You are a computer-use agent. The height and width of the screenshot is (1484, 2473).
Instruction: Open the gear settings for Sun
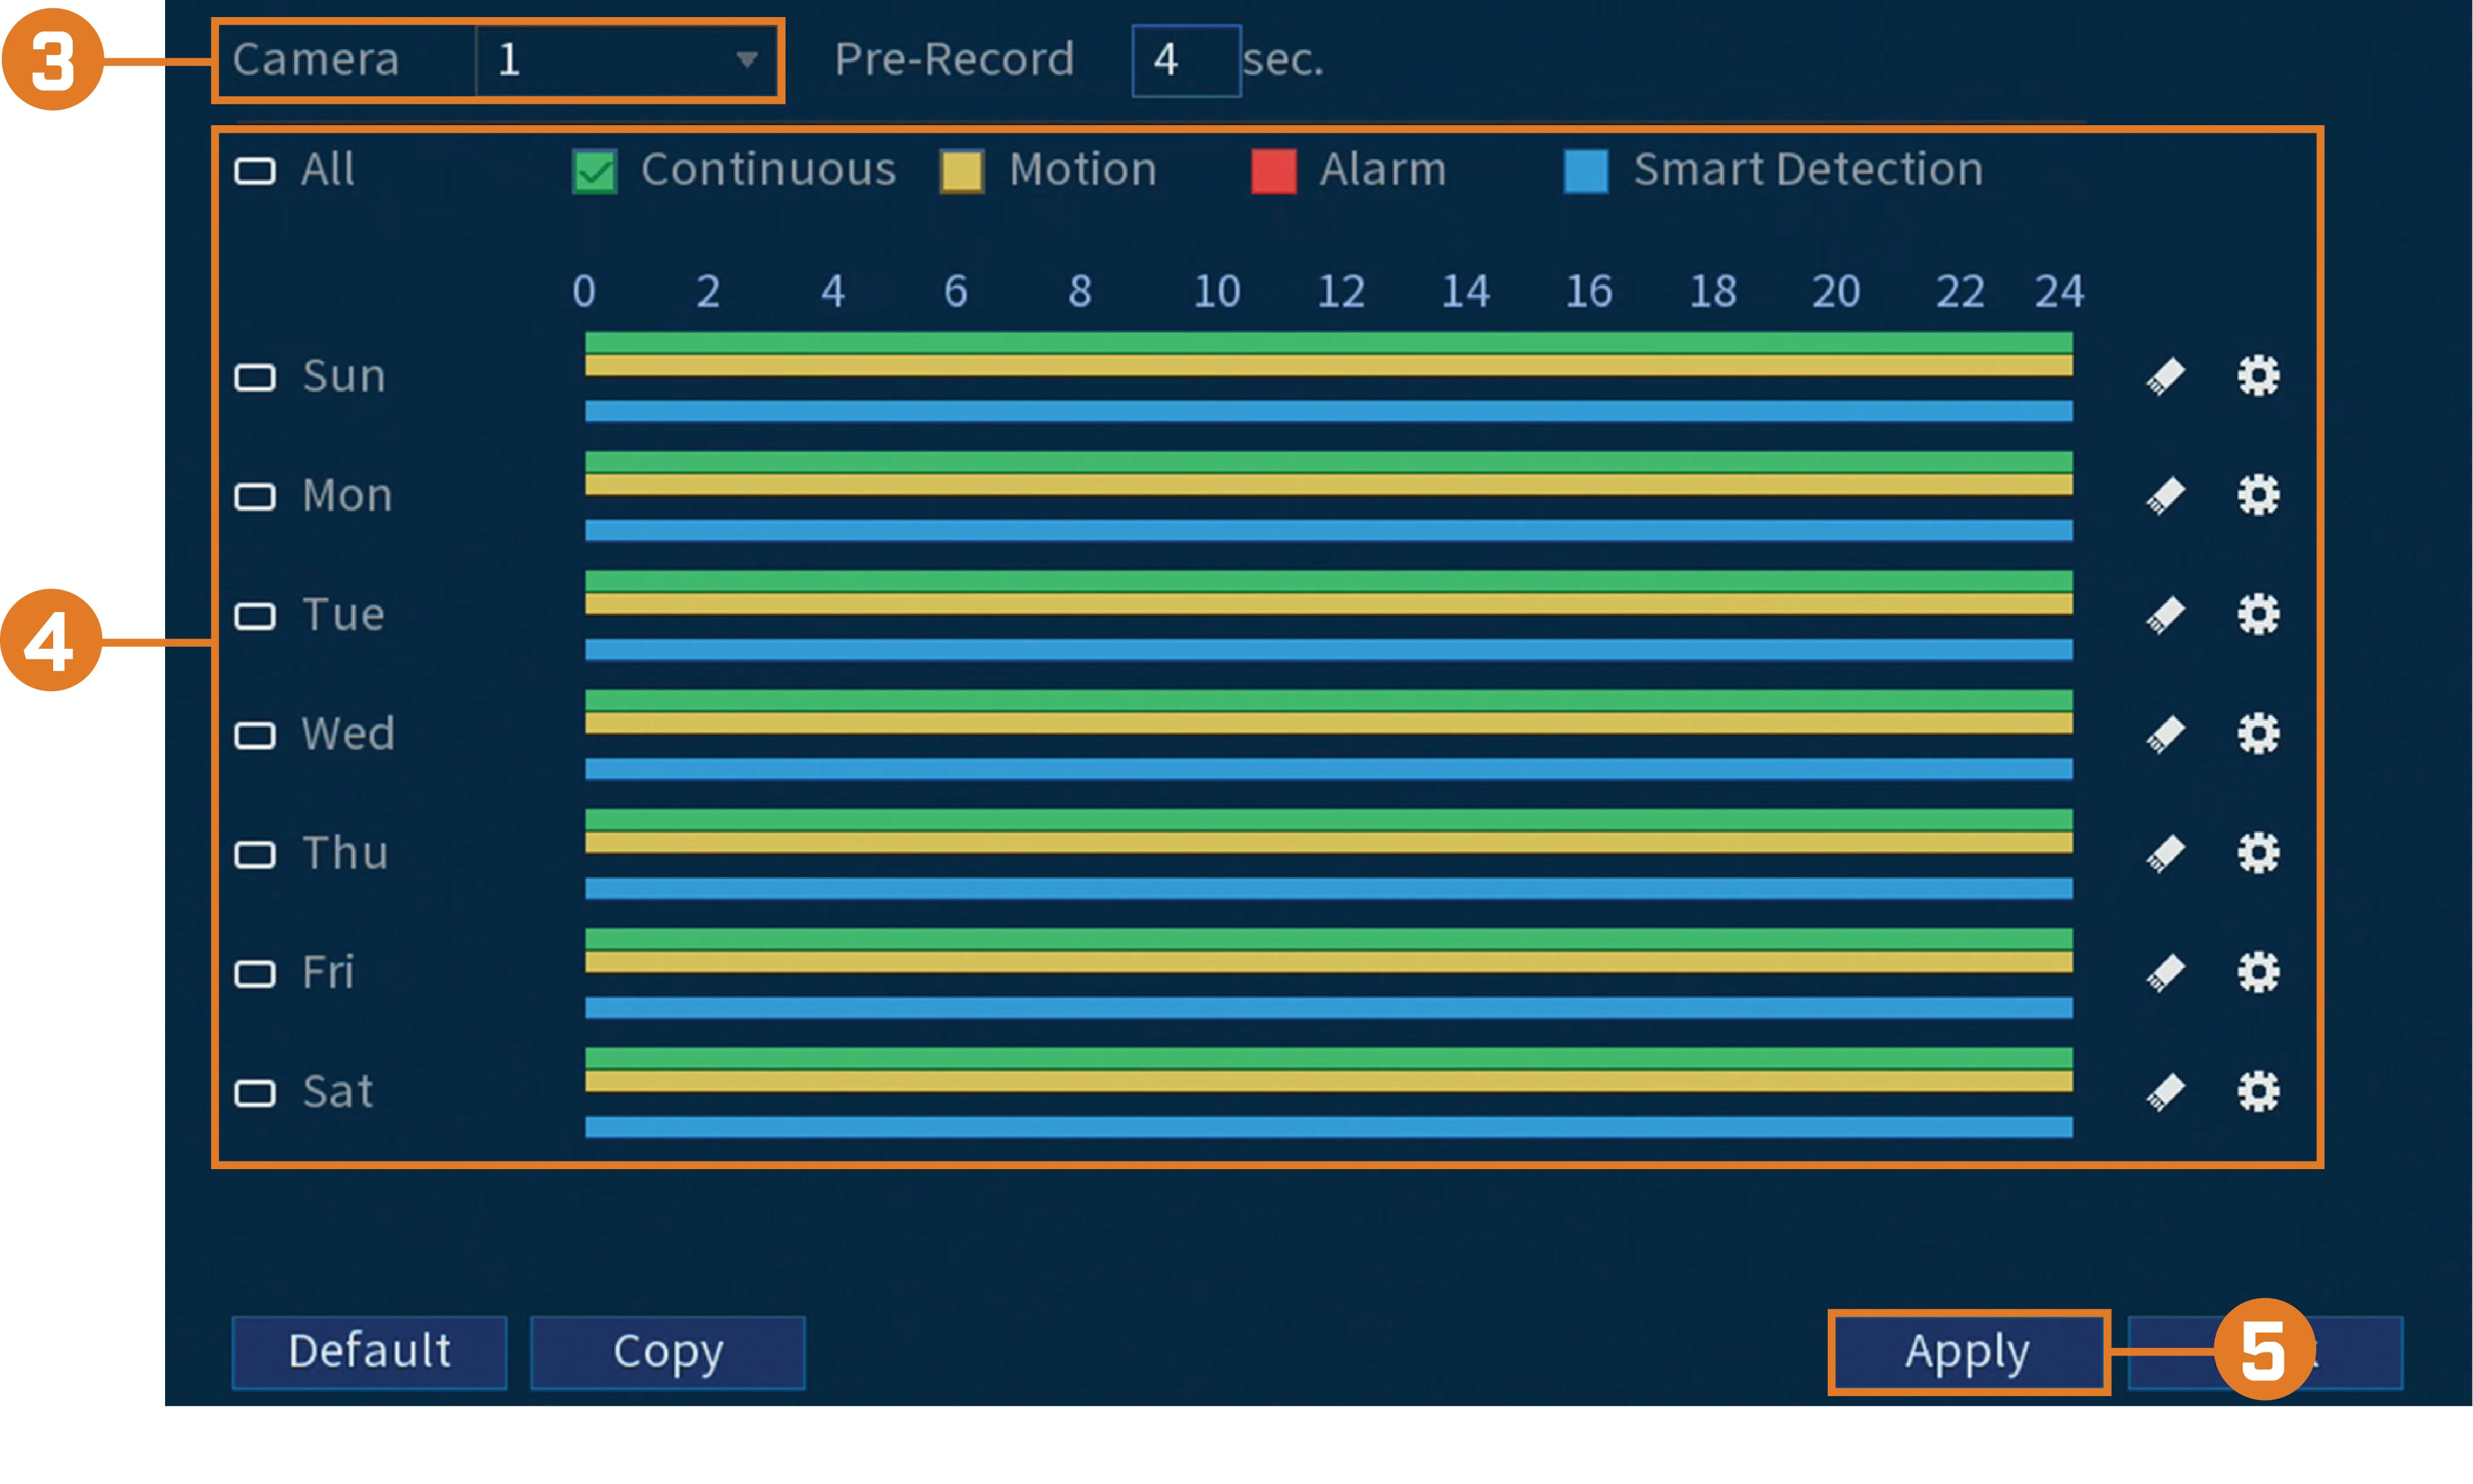tap(2258, 376)
